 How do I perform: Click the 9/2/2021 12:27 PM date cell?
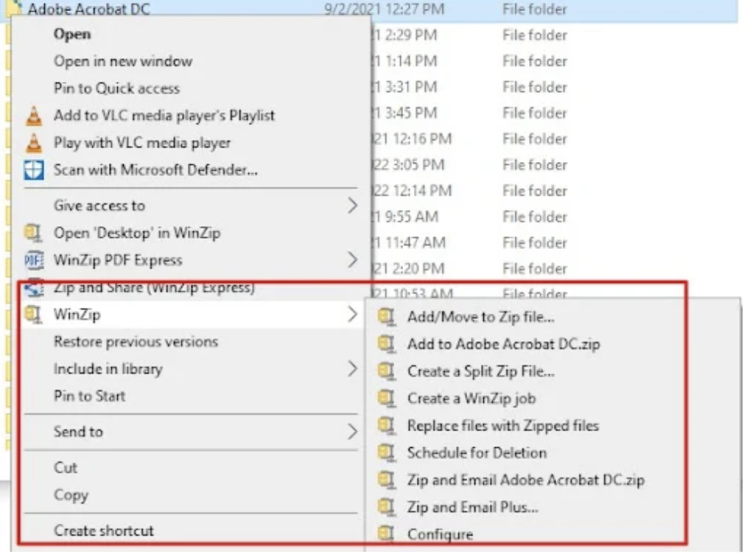click(384, 9)
